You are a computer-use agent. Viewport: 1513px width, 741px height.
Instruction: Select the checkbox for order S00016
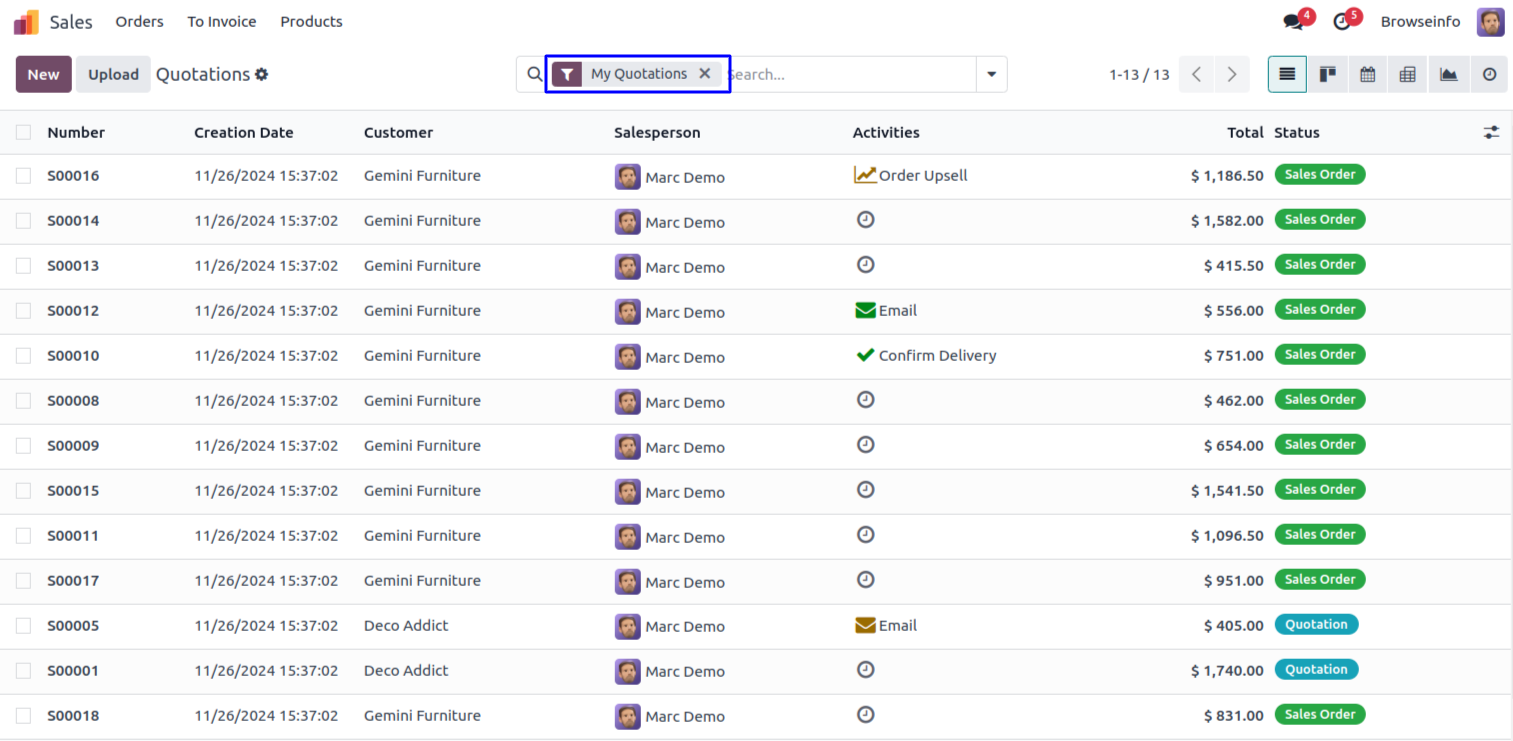(24, 176)
